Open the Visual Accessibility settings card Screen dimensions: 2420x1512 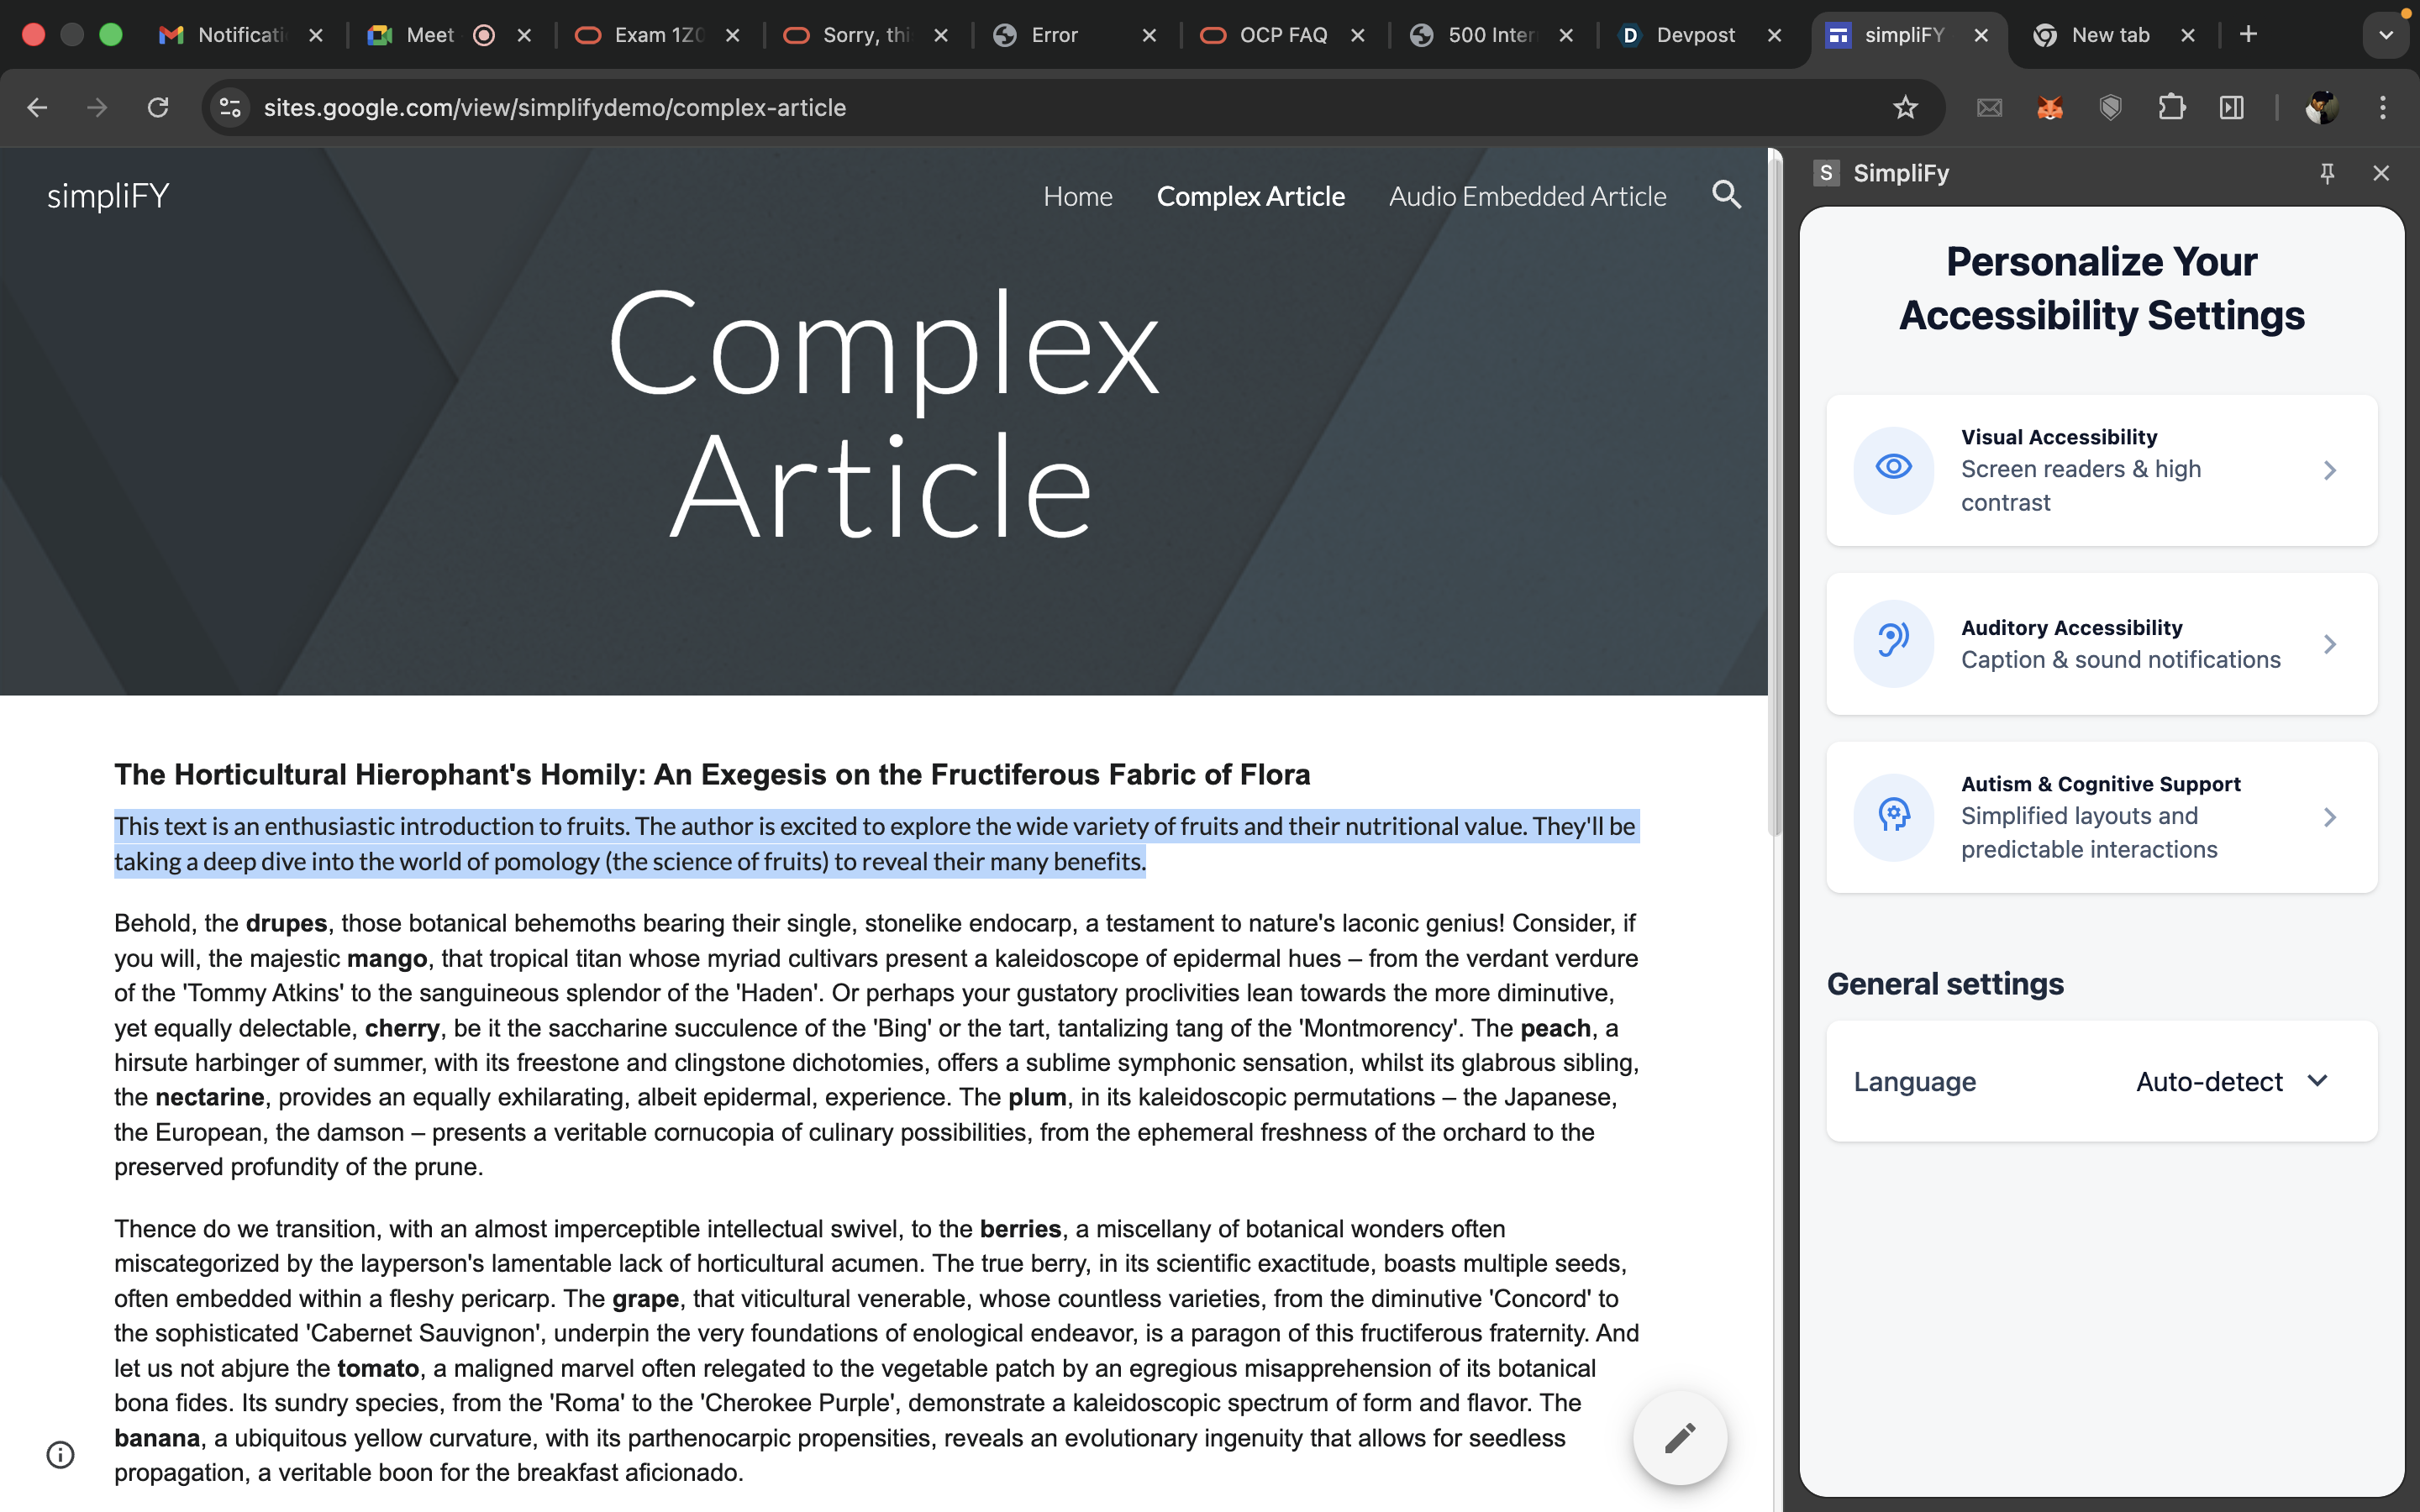(x=2101, y=470)
